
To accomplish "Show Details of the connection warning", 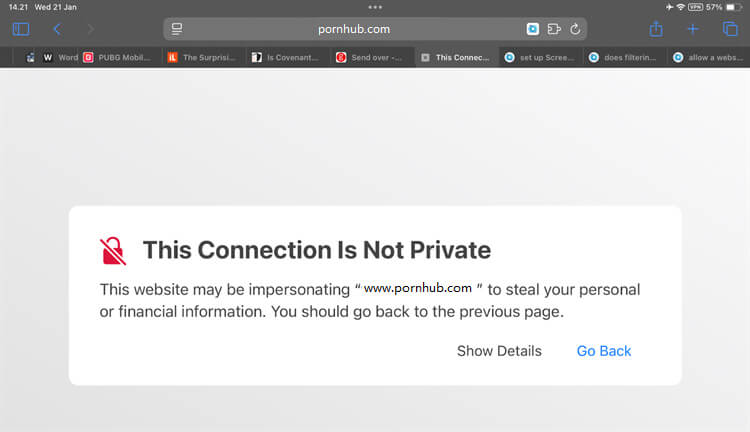I will click(499, 351).
